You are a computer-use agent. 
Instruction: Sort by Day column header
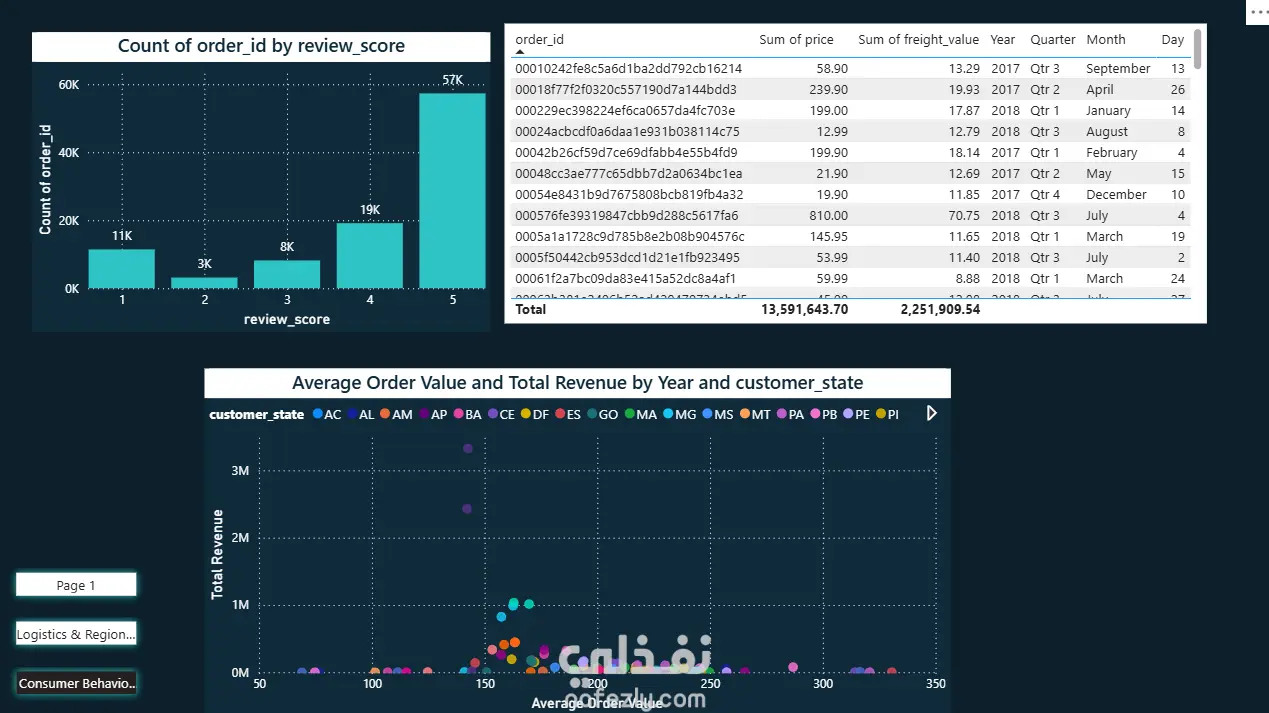(1173, 40)
